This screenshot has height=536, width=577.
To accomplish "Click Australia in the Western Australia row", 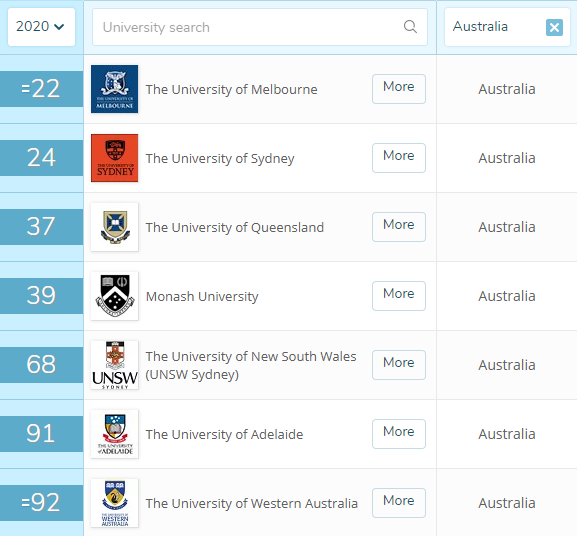I will click(x=507, y=503).
